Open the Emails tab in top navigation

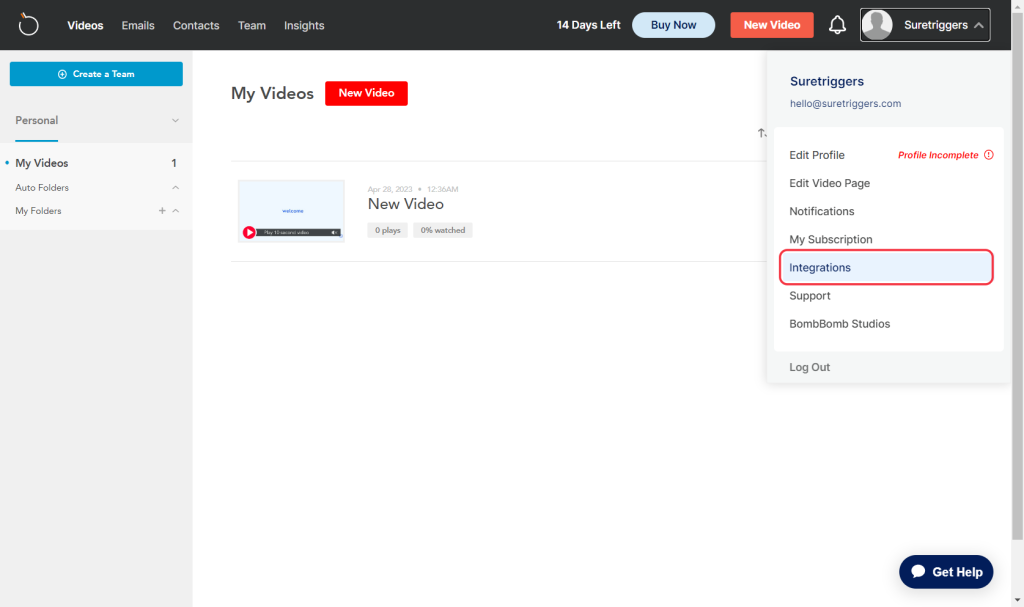138,25
